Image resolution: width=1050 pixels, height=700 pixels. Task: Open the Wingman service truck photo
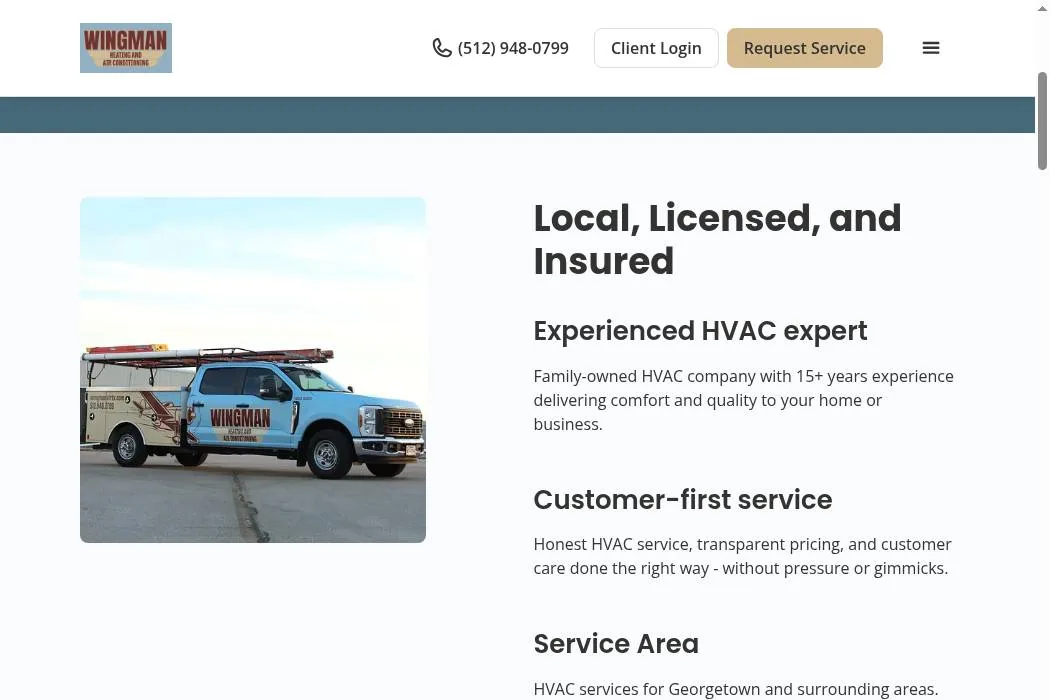point(253,370)
